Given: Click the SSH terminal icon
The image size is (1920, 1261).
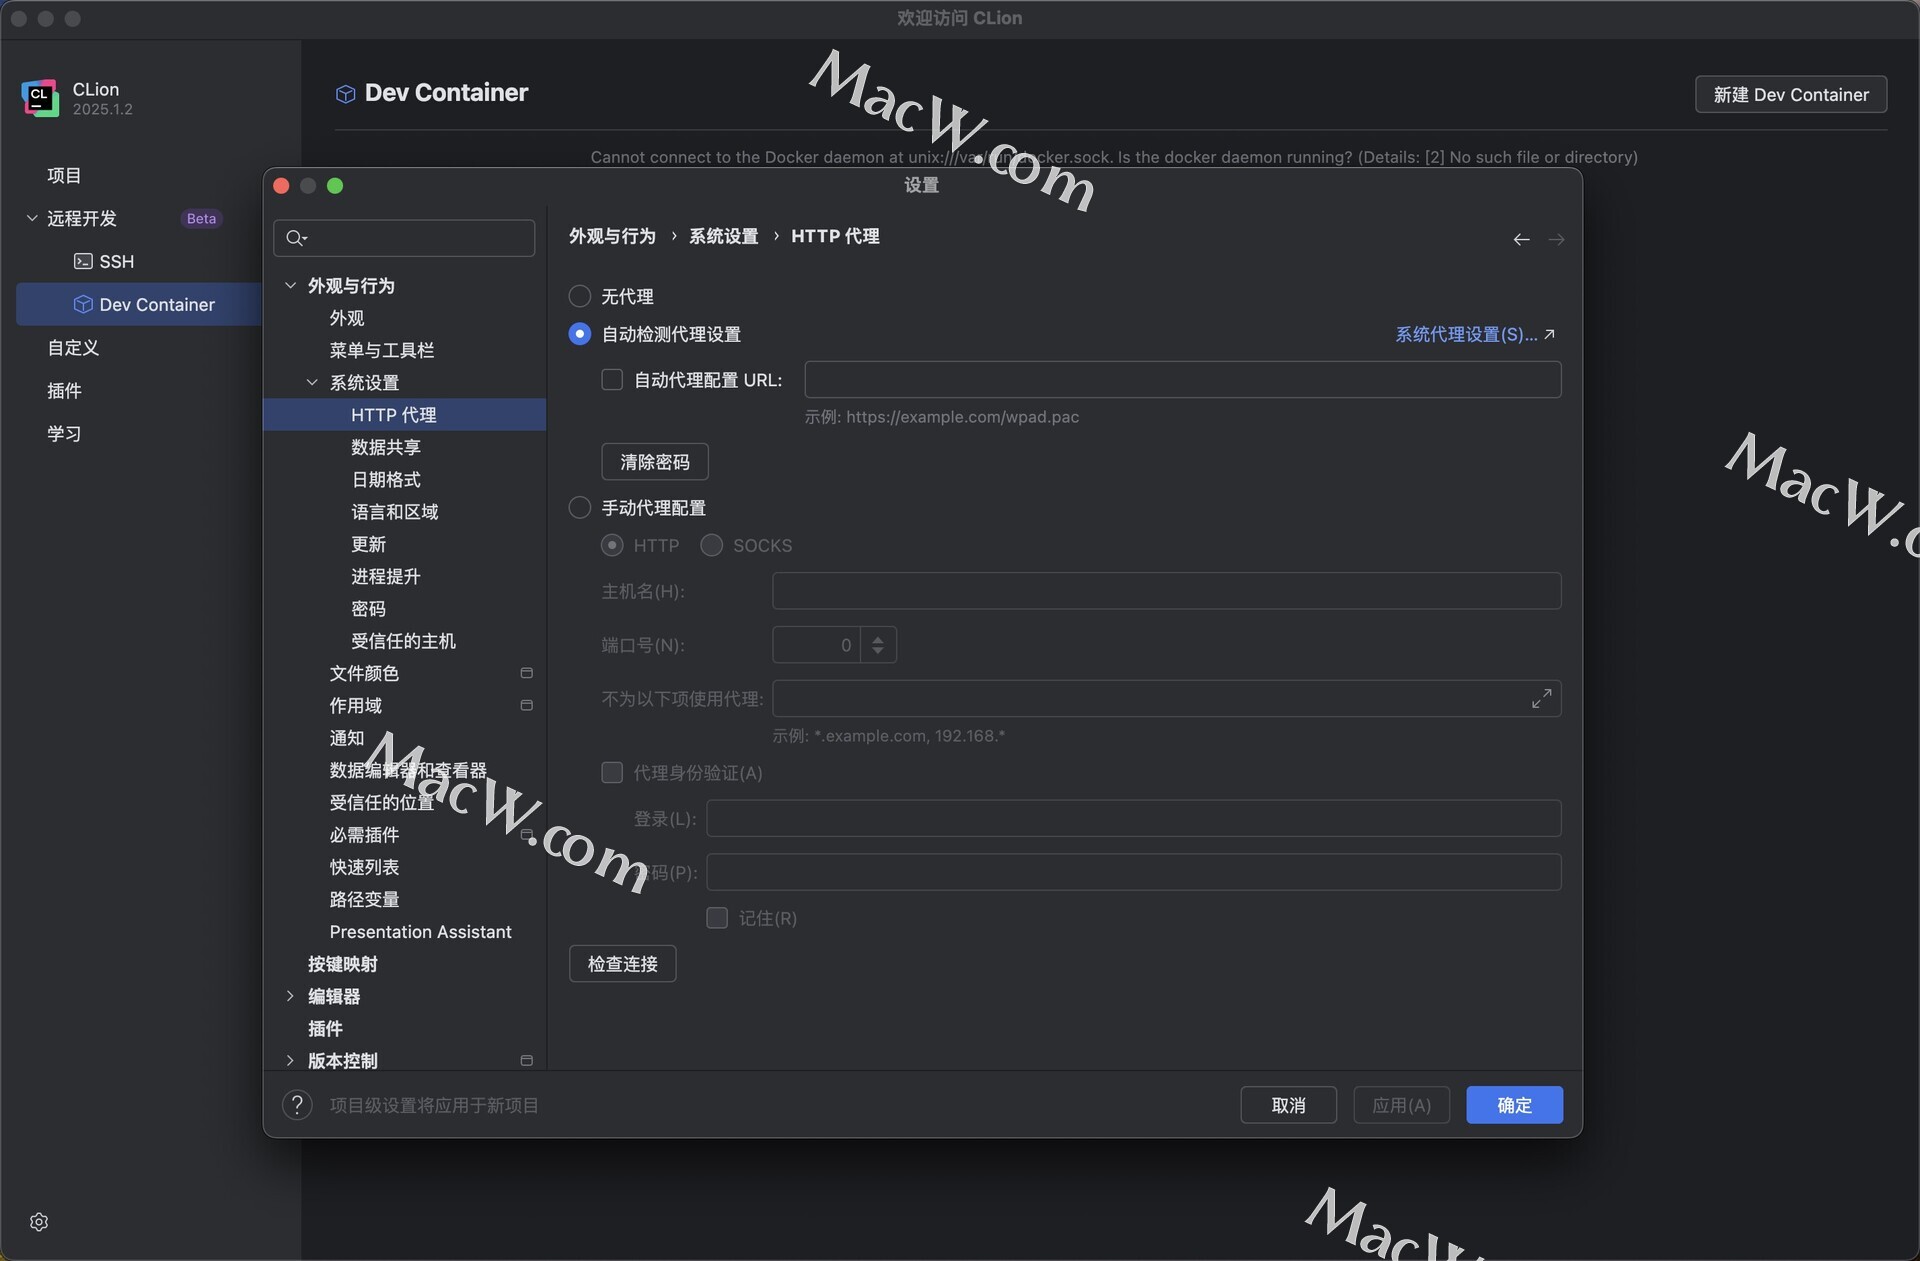Looking at the screenshot, I should (x=83, y=261).
